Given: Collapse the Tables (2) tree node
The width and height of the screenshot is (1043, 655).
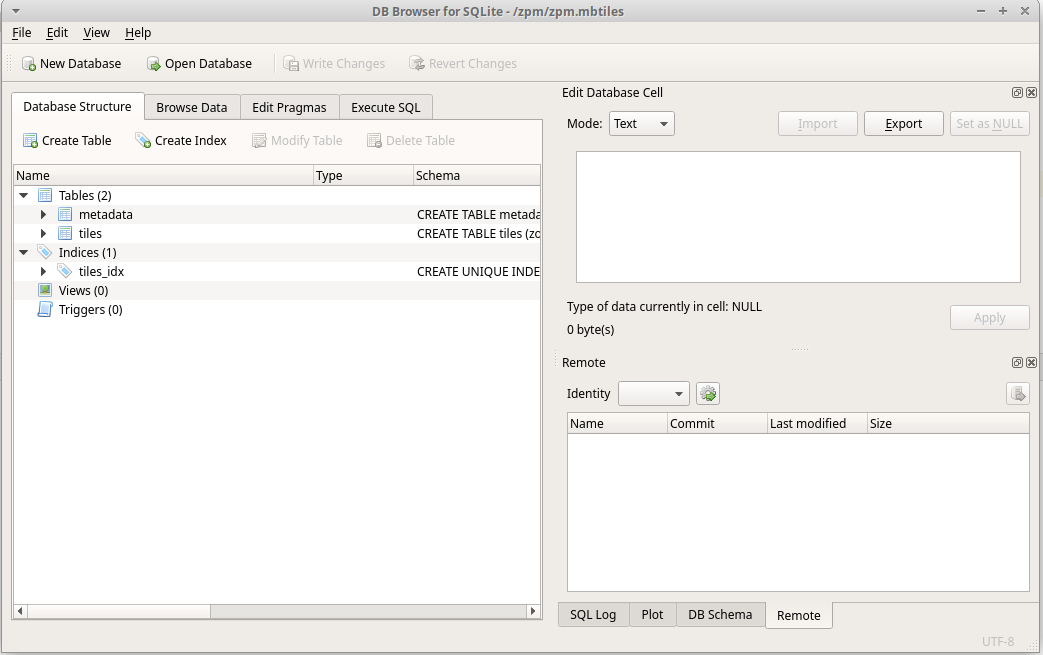Looking at the screenshot, I should click(x=24, y=196).
